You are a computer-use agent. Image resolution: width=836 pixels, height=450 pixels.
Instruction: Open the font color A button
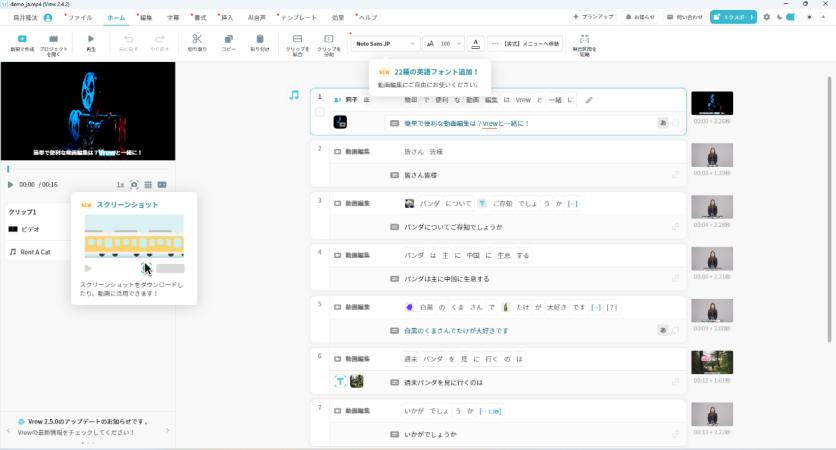tap(476, 44)
